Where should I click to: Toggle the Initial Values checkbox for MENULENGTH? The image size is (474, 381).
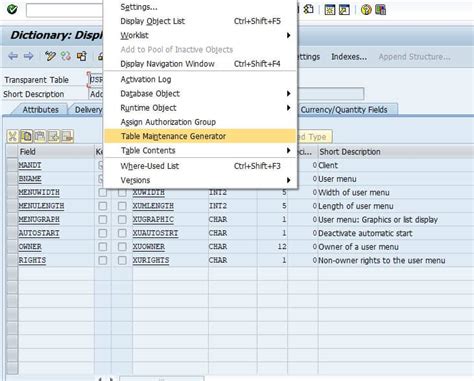(122, 206)
